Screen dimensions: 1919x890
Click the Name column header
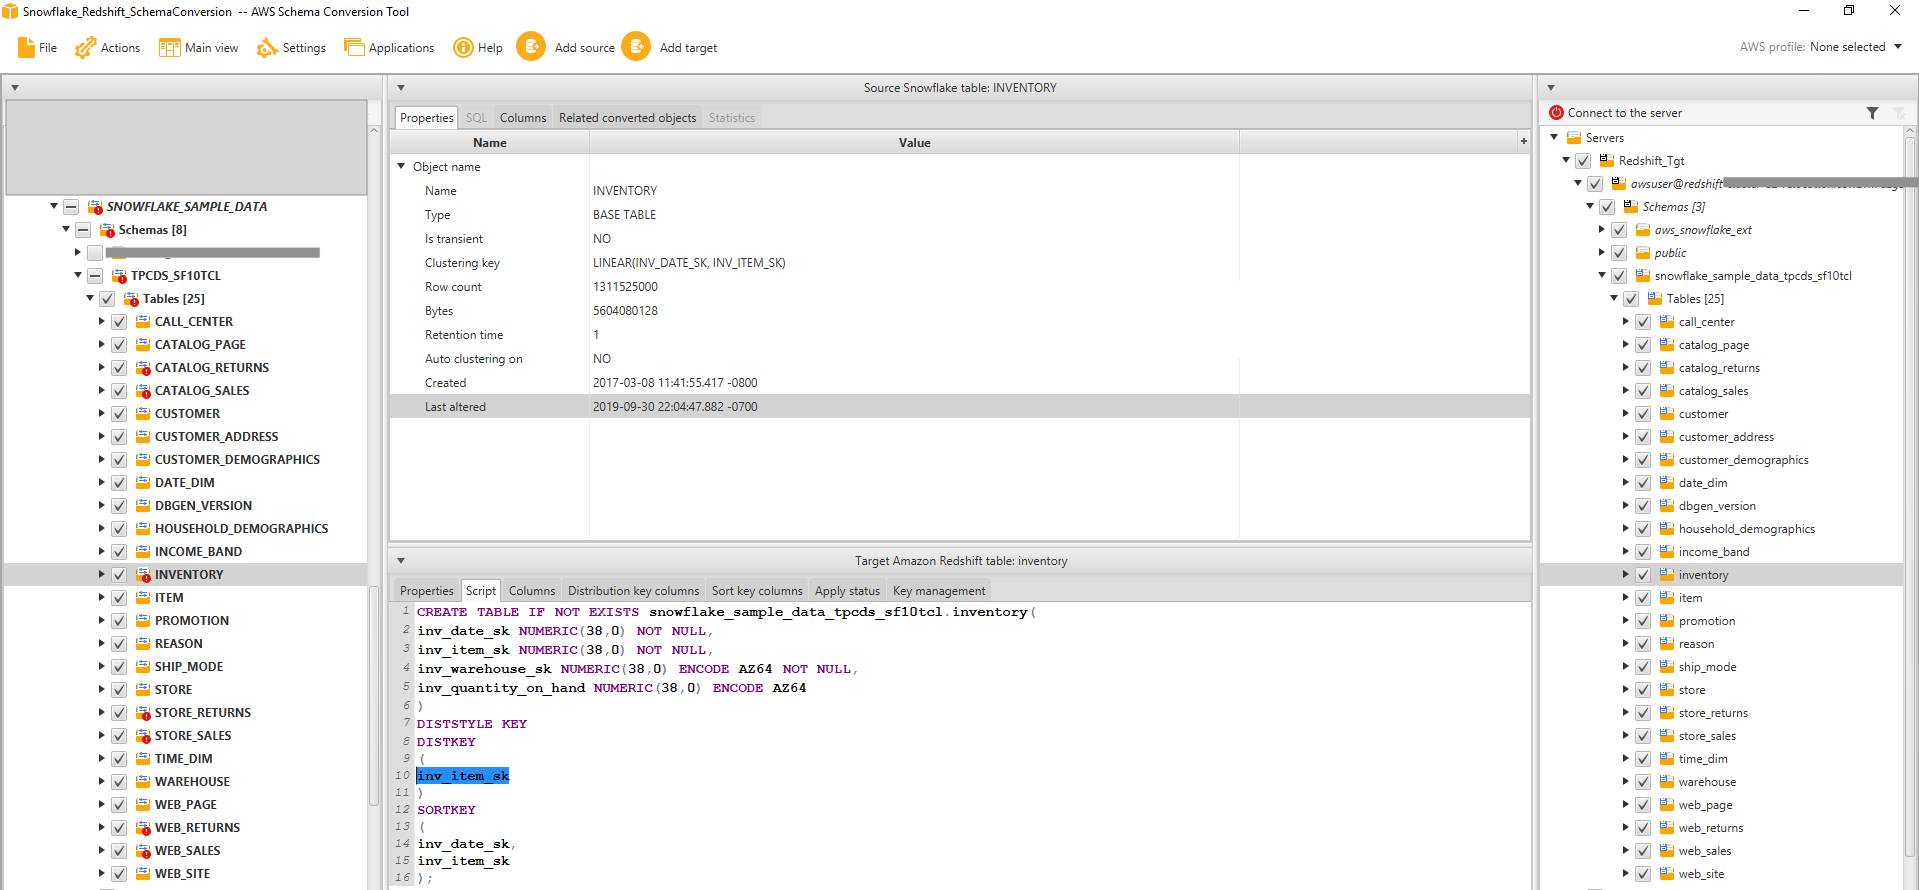pyautogui.click(x=490, y=143)
